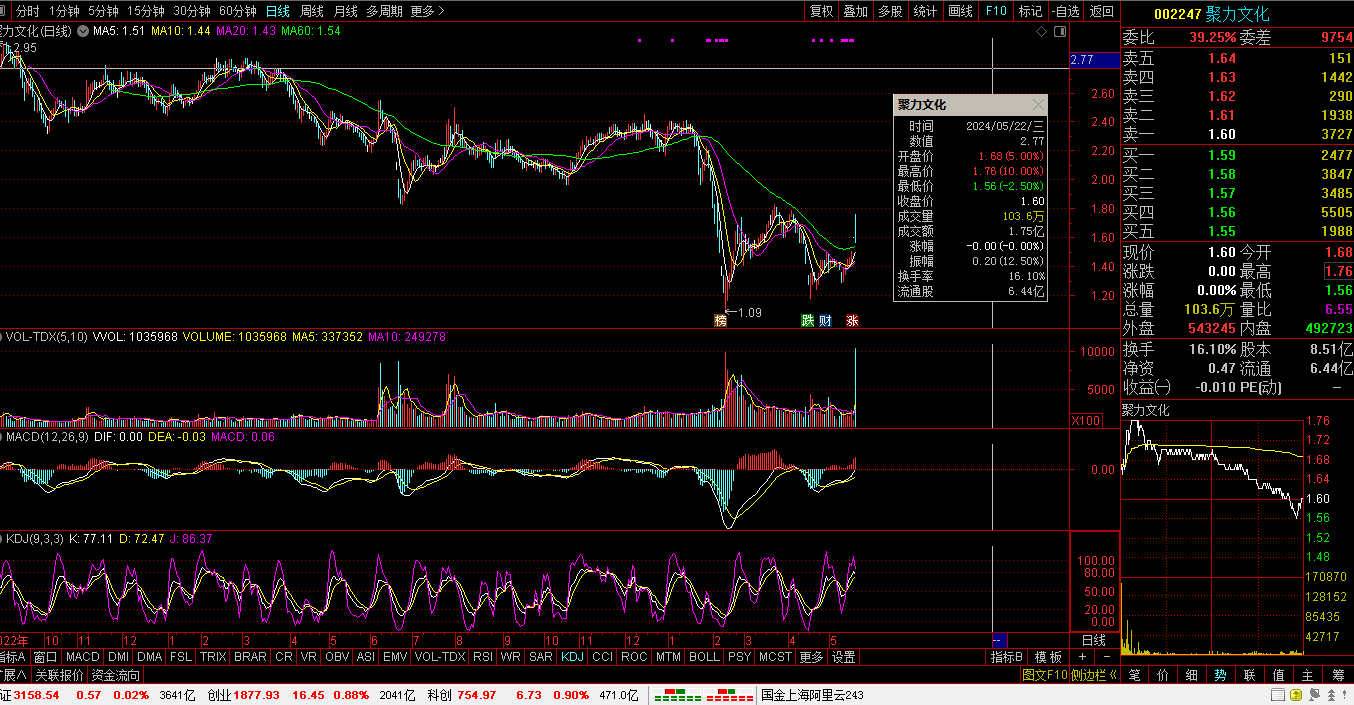Image resolution: width=1354 pixels, height=705 pixels.
Task: Open the 资金流向 tab
Action: (116, 675)
